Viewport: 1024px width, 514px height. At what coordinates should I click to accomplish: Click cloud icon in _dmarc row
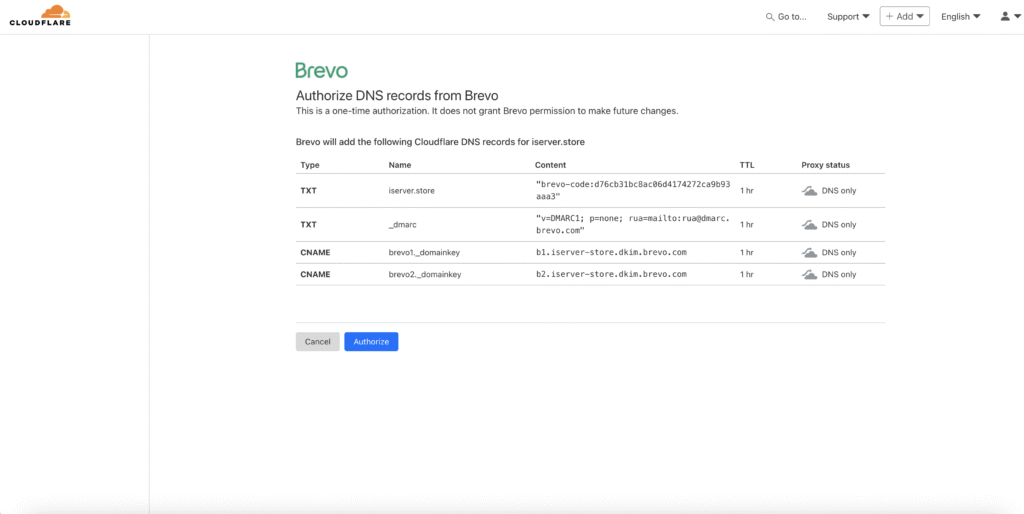point(809,225)
